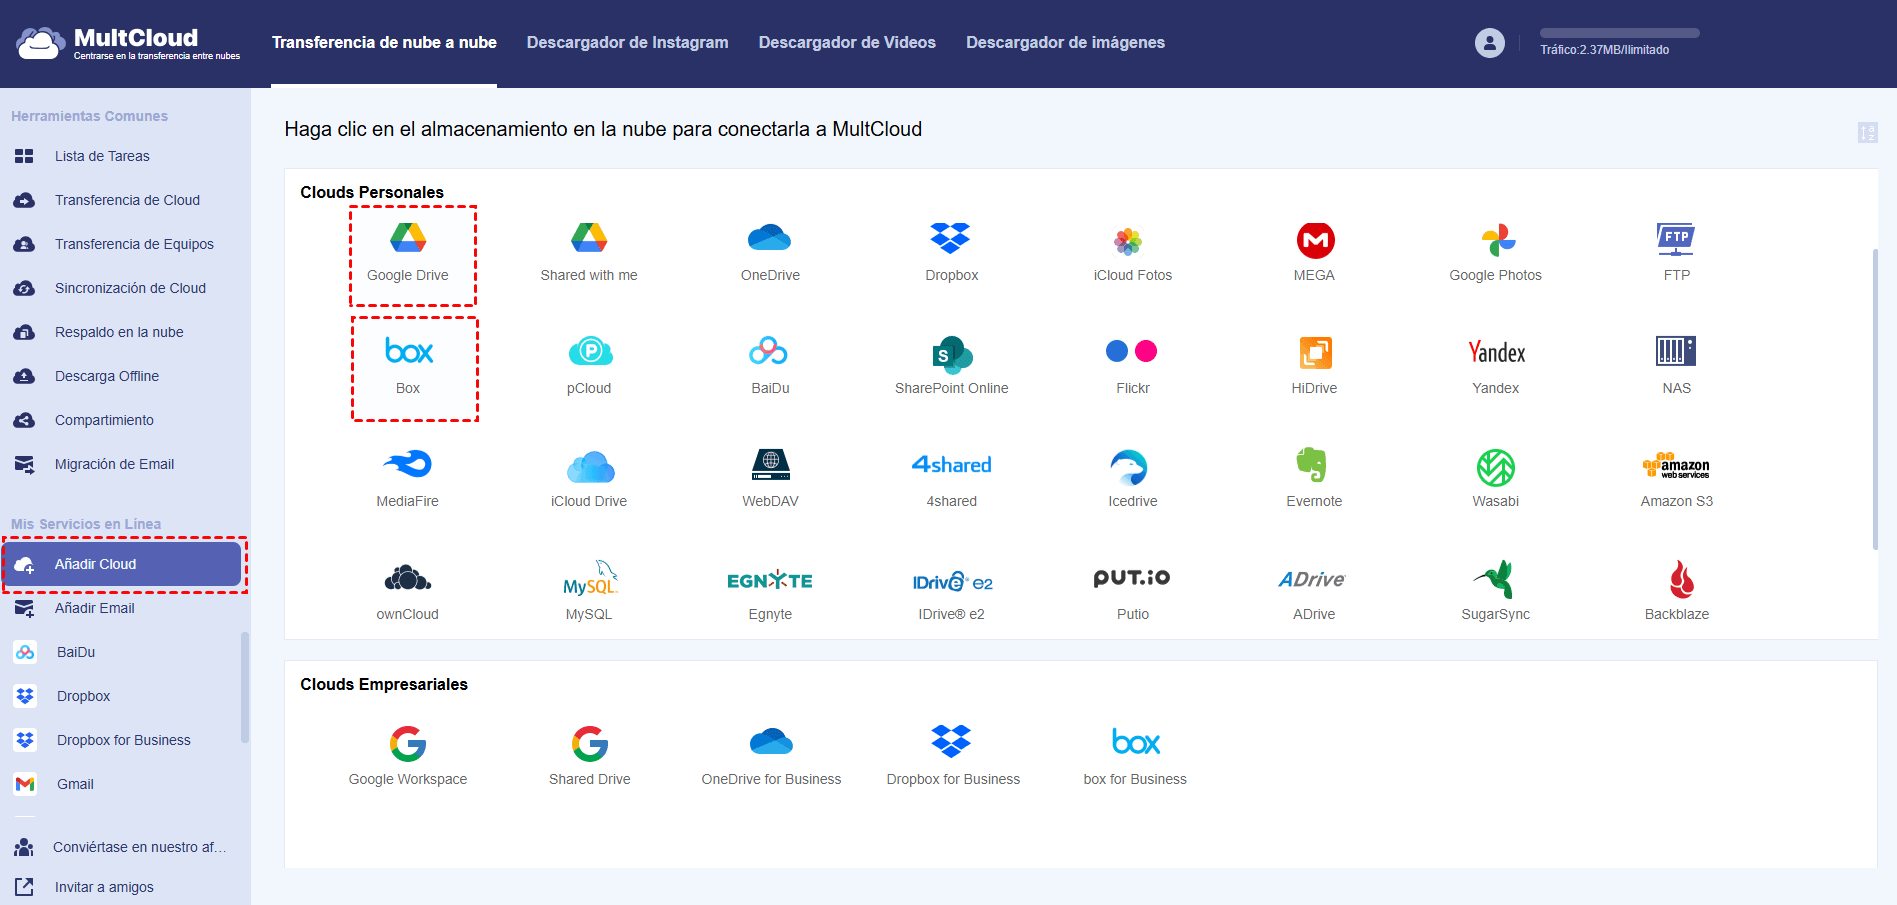Add Google Workspace business cloud

pos(408,756)
